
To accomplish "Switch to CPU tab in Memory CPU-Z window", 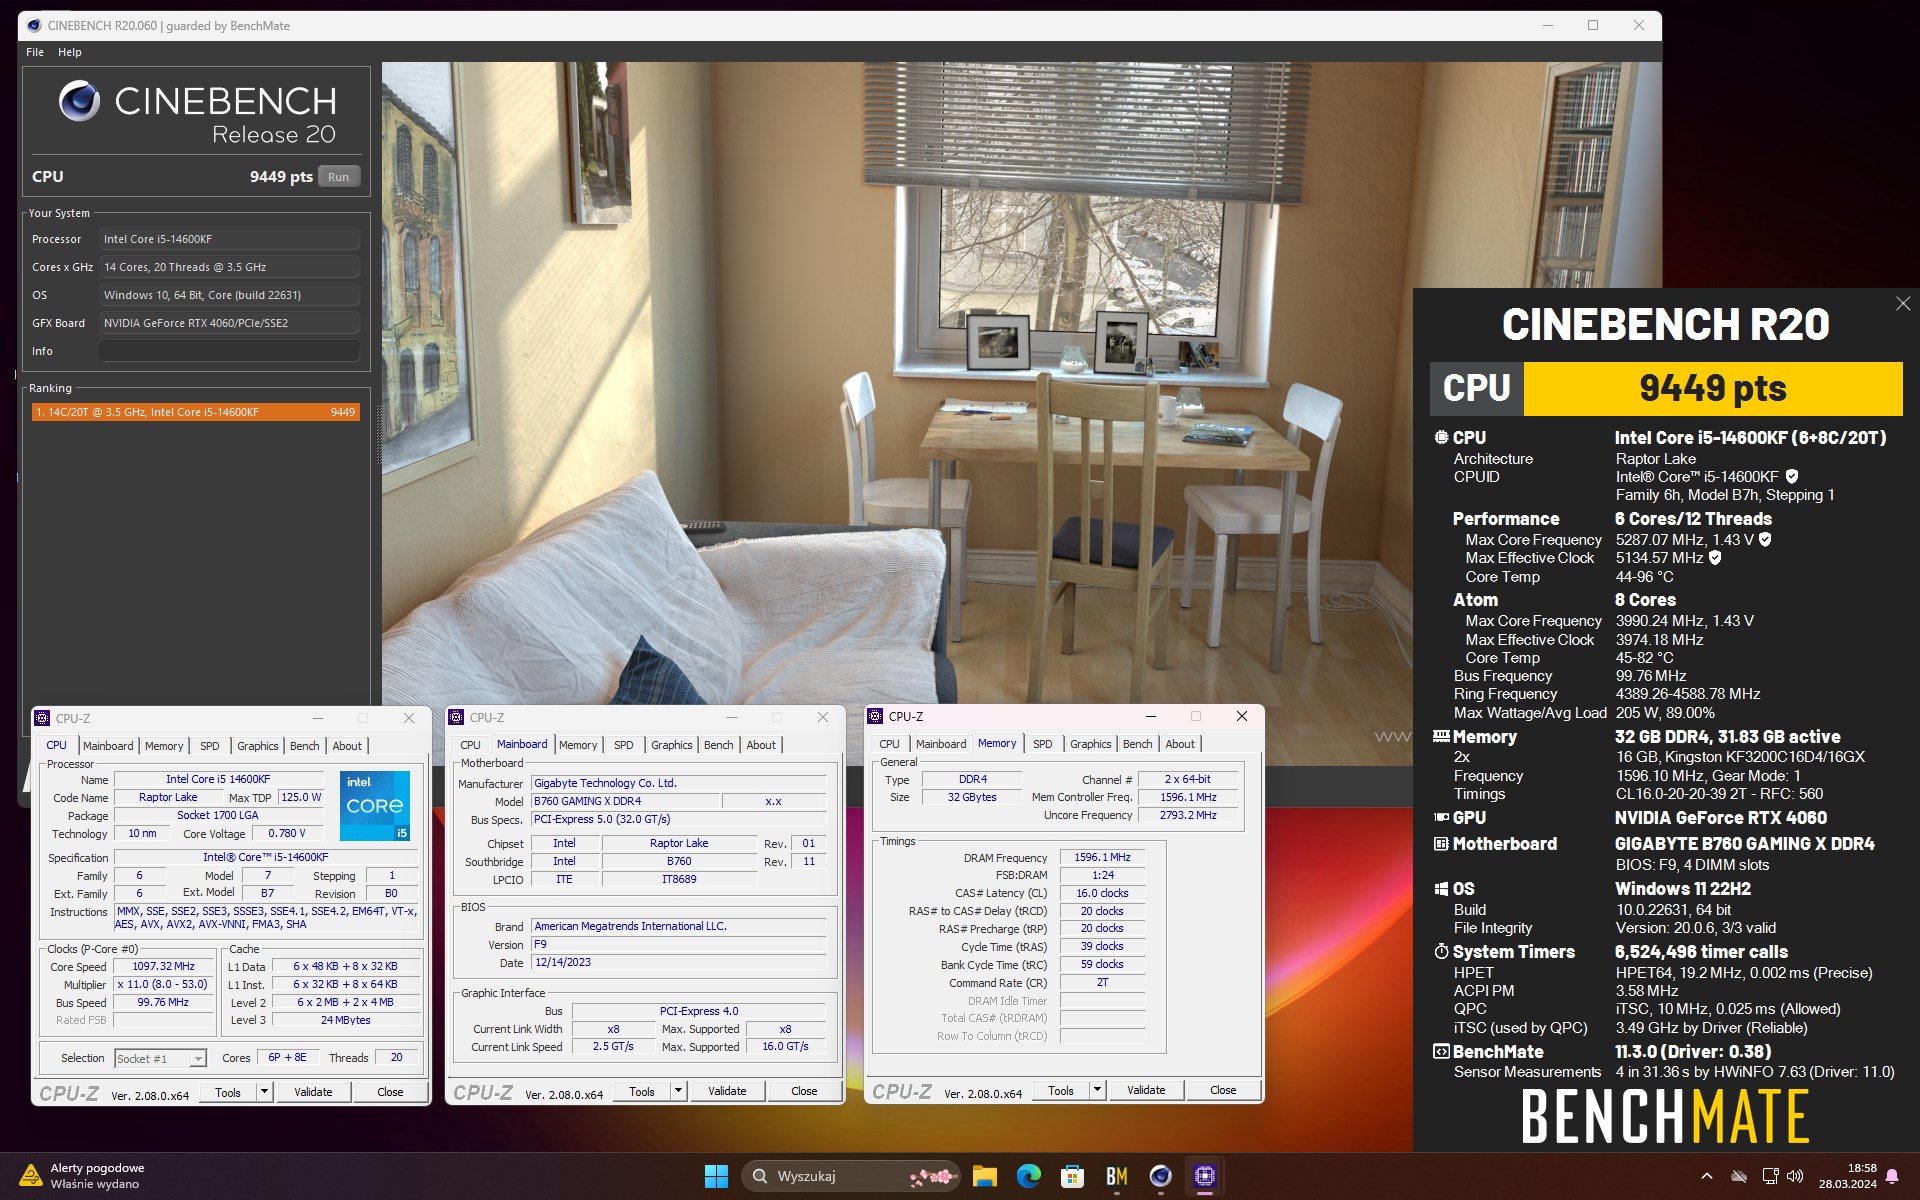I will pos(890,744).
